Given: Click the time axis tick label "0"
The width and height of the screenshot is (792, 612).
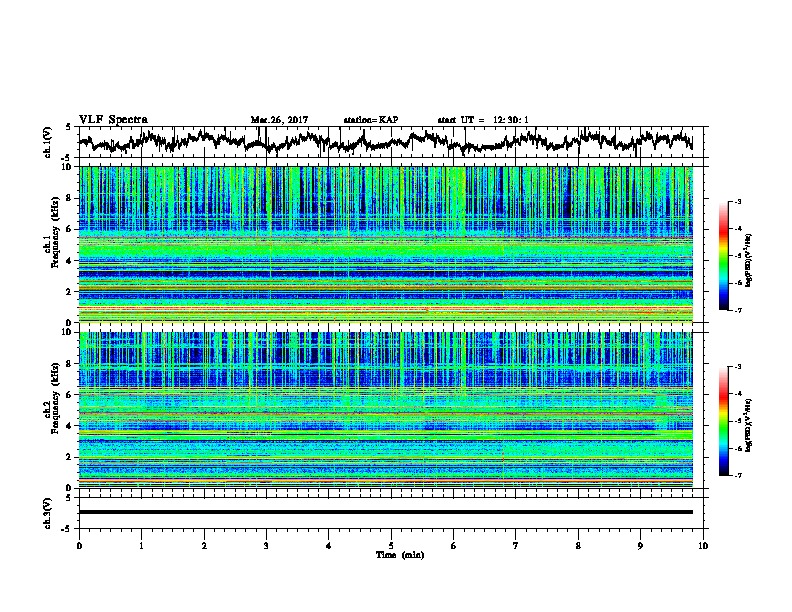Looking at the screenshot, I should (x=79, y=546).
